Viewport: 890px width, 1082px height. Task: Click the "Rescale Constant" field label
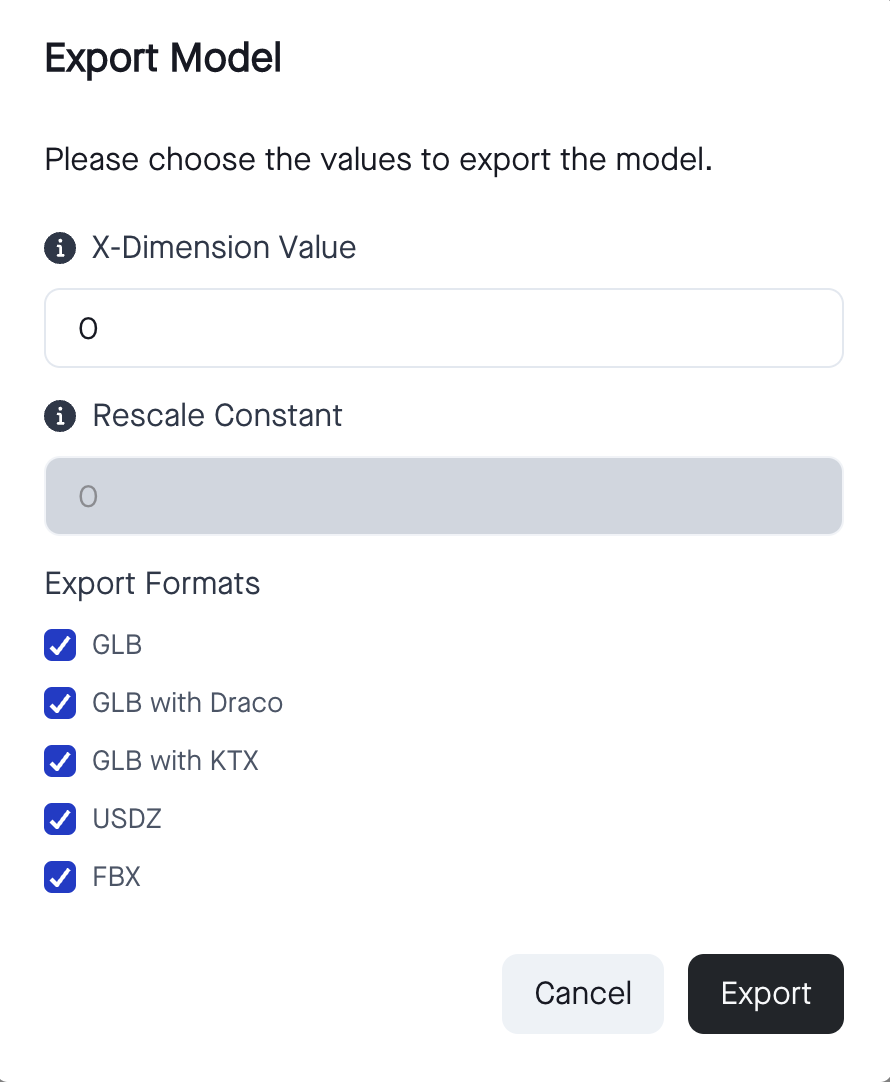click(x=217, y=415)
